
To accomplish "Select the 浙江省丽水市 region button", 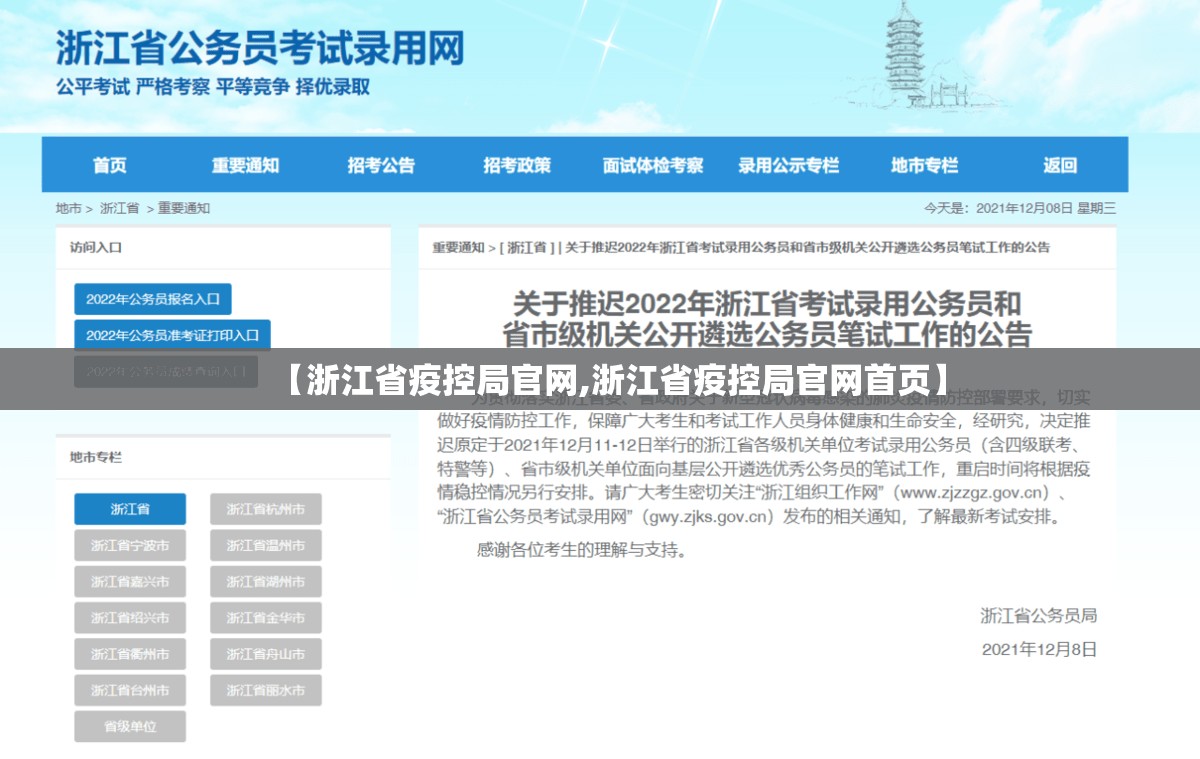I will 266,690.
